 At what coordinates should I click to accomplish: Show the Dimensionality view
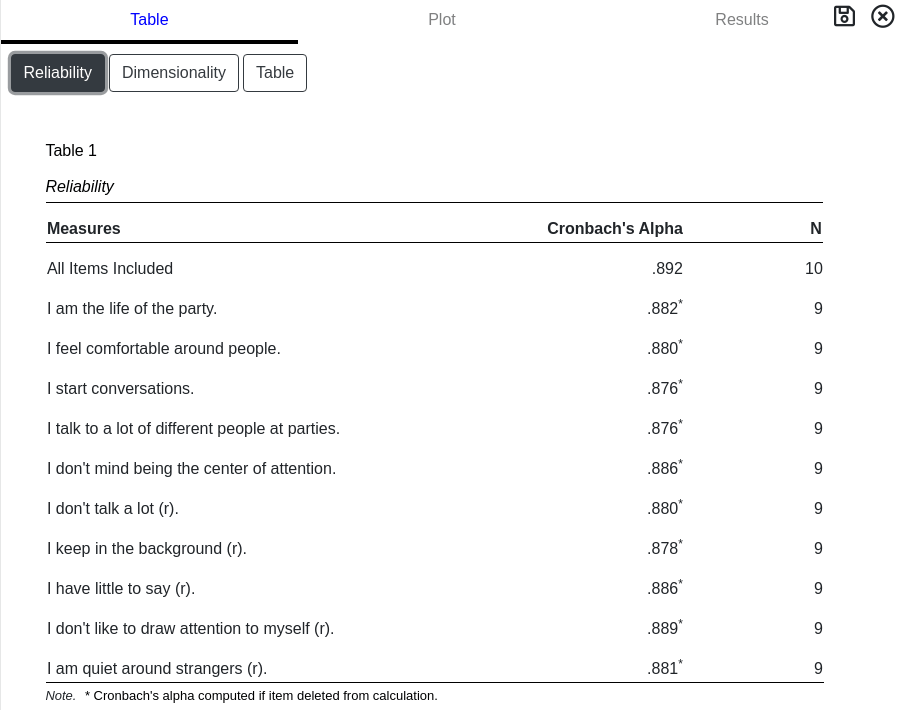click(x=174, y=73)
